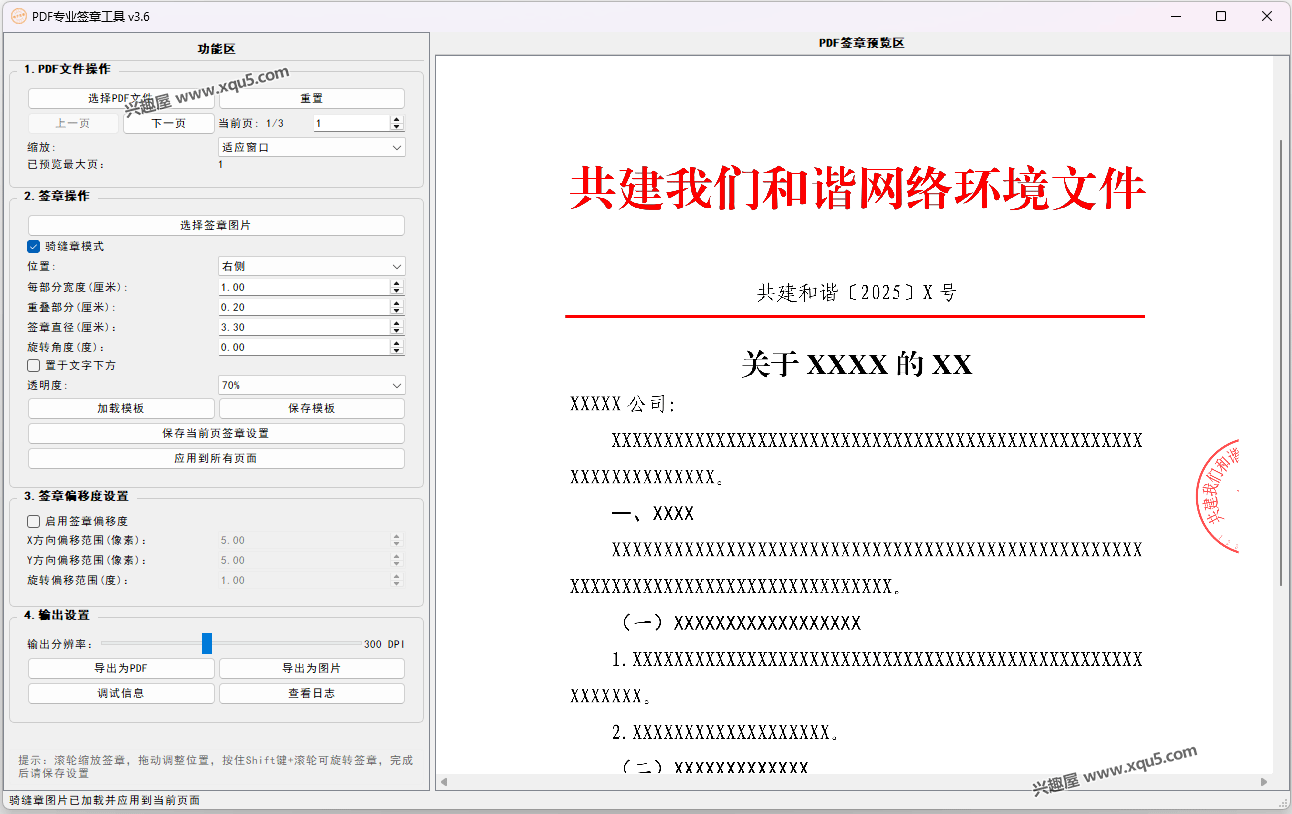The image size is (1292, 814).
Task: Click the 选择PDF文件 button
Action: pos(120,98)
